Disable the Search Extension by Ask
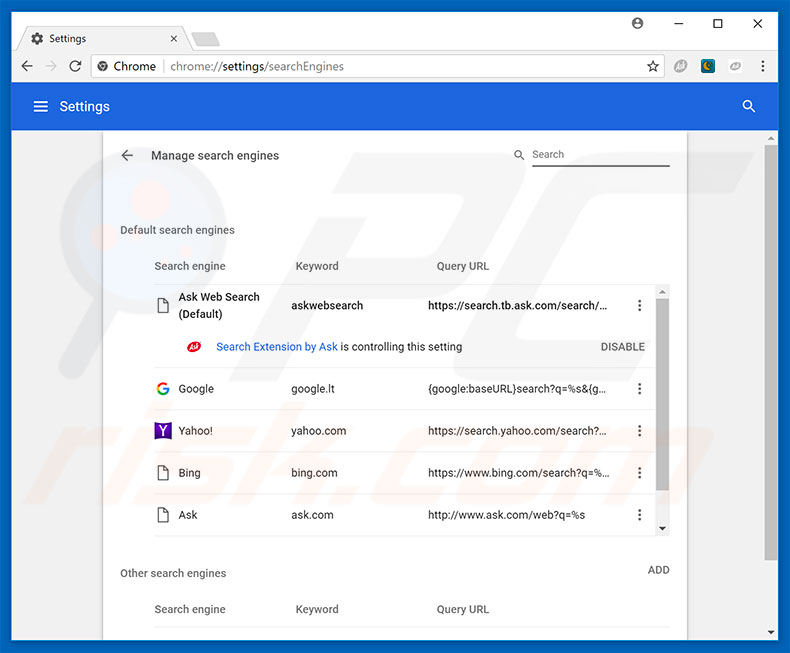 tap(622, 347)
